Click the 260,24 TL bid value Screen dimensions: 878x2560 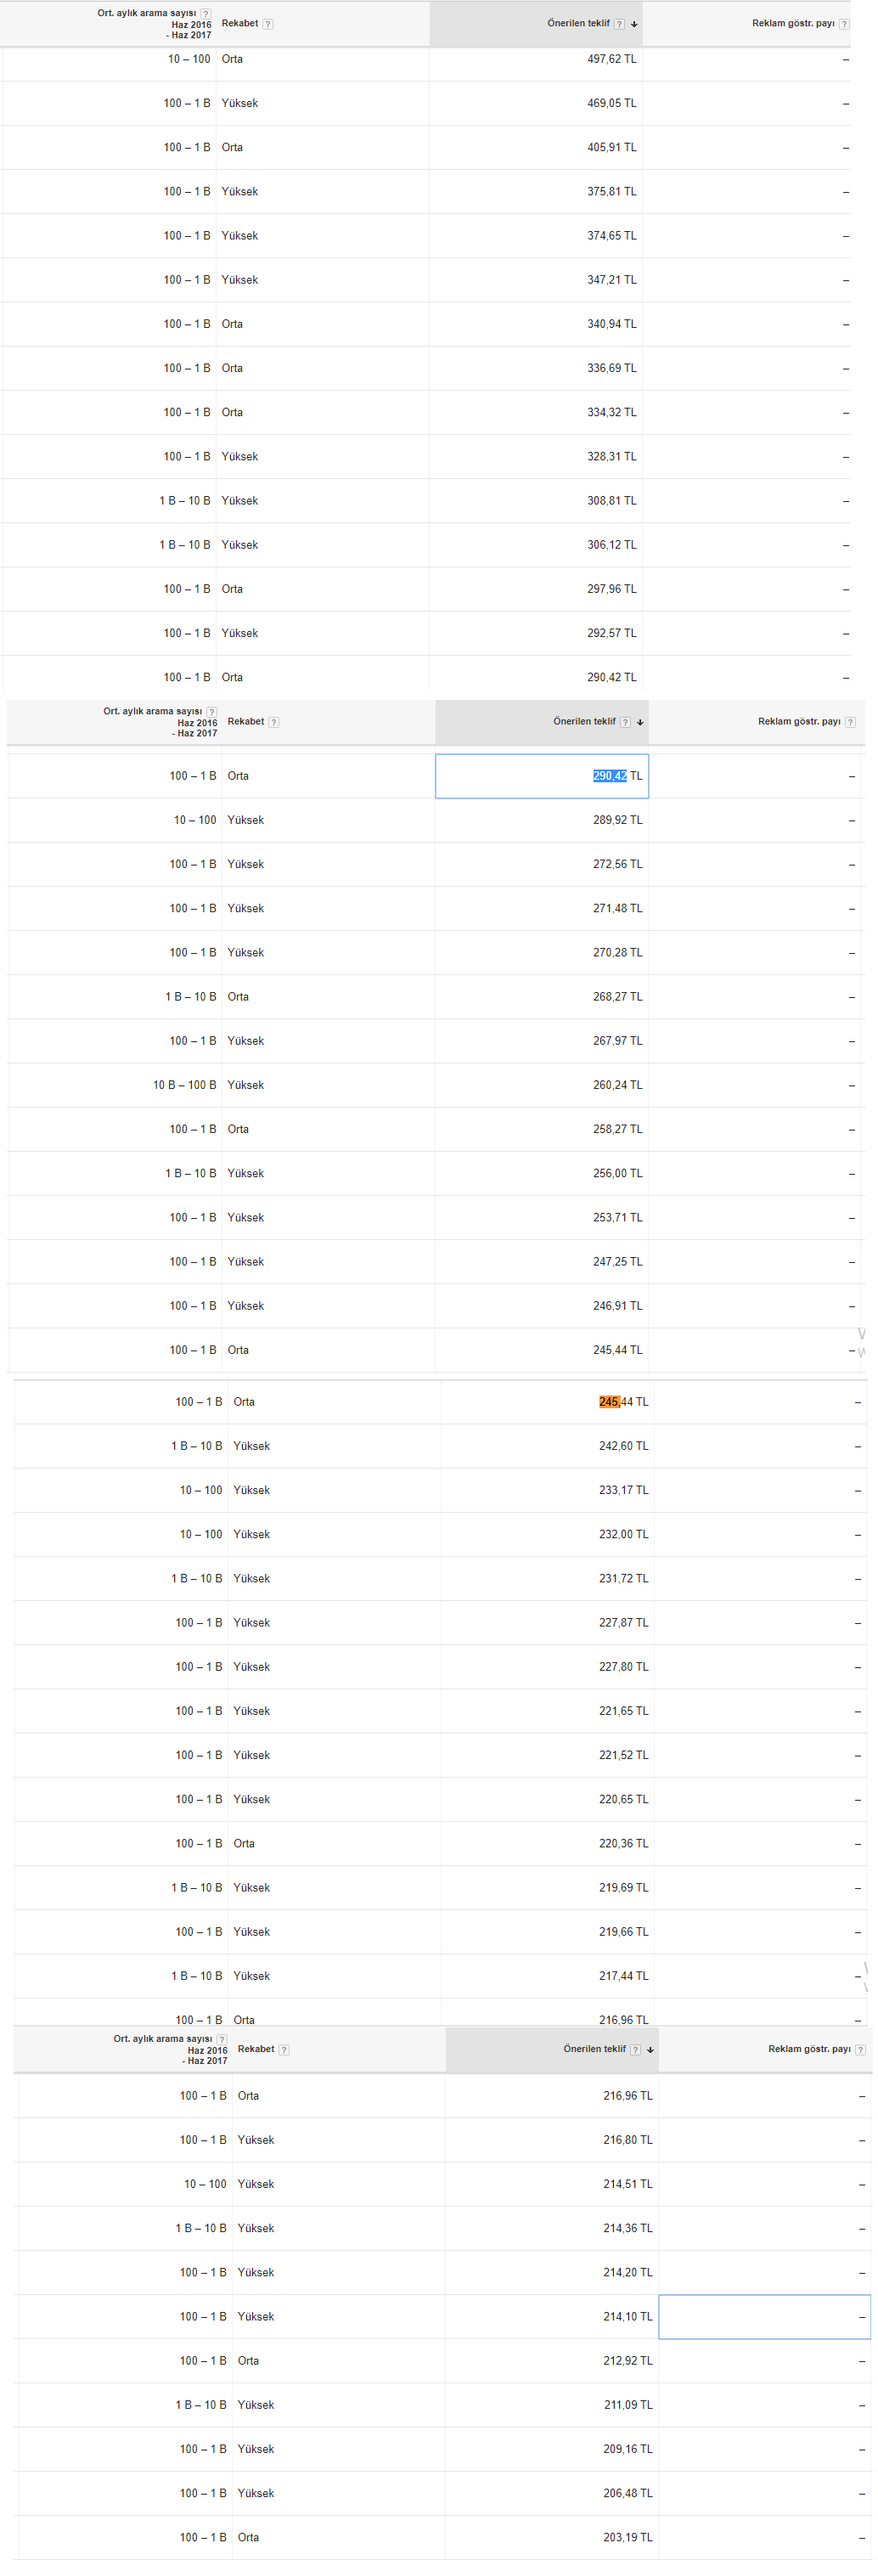617,1085
